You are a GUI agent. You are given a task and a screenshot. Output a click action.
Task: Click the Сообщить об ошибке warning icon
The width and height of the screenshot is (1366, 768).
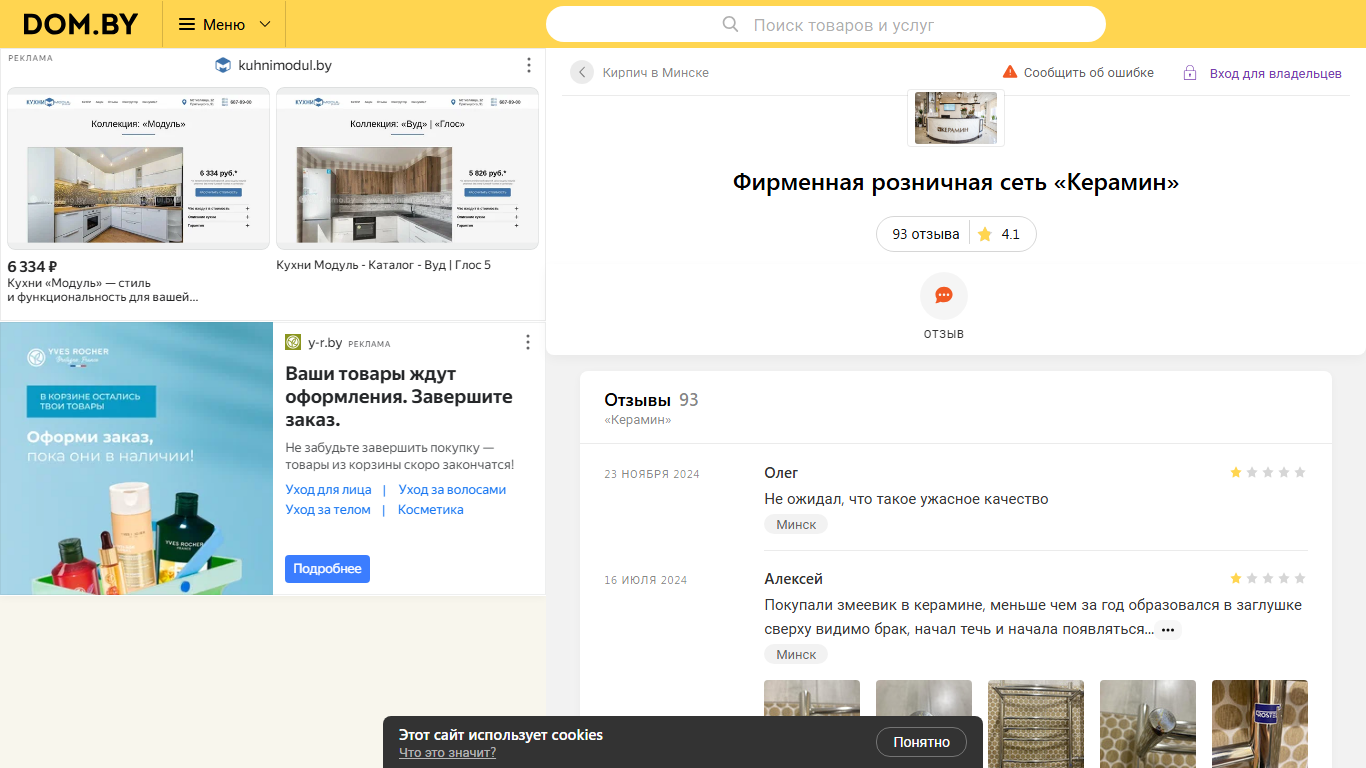click(x=1010, y=72)
